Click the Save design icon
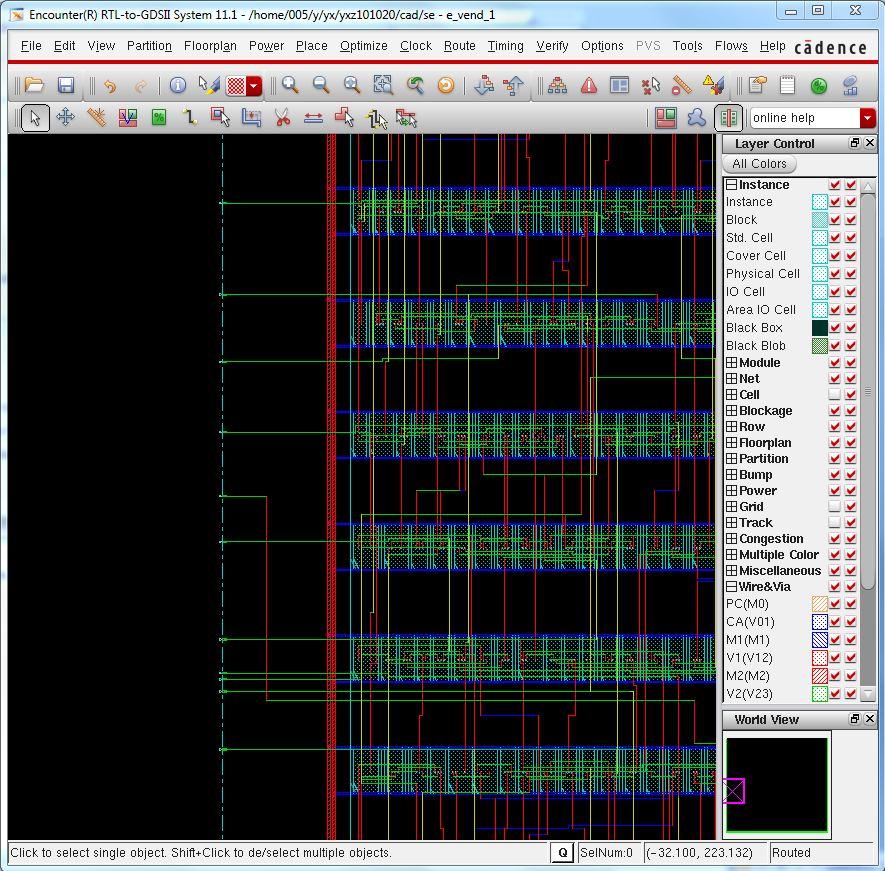 [x=66, y=86]
